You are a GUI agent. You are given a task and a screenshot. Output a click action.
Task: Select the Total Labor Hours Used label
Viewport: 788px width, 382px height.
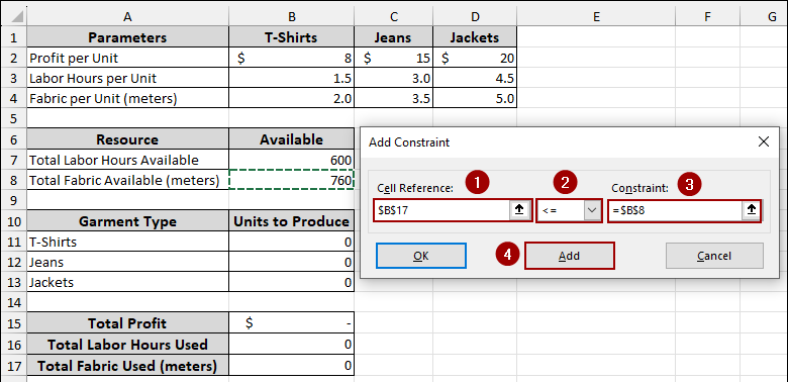point(128,344)
